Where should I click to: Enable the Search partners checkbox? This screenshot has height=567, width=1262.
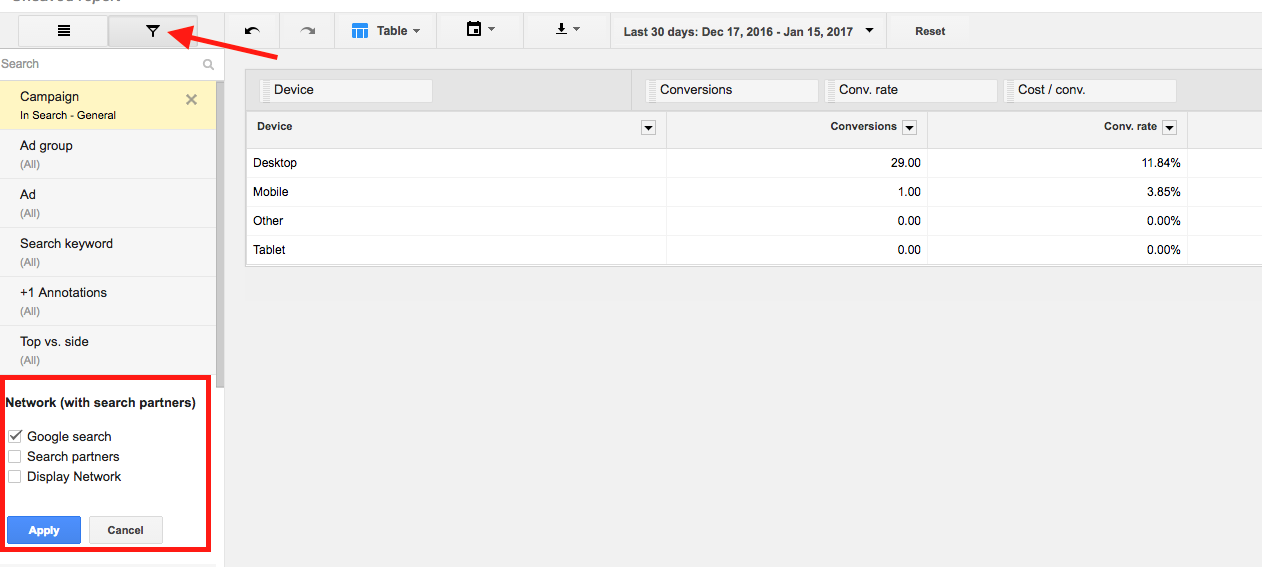[x=15, y=456]
